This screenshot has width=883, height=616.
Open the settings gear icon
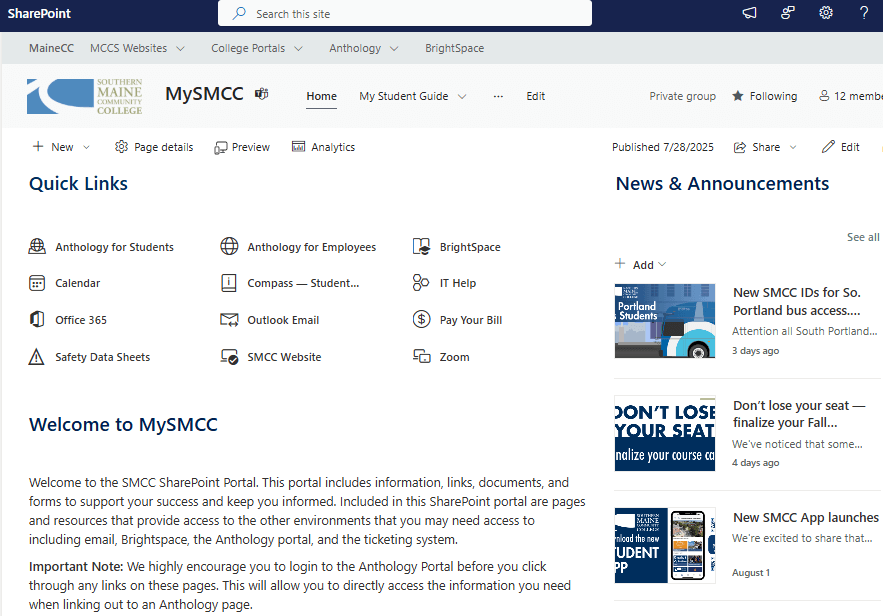pos(826,13)
